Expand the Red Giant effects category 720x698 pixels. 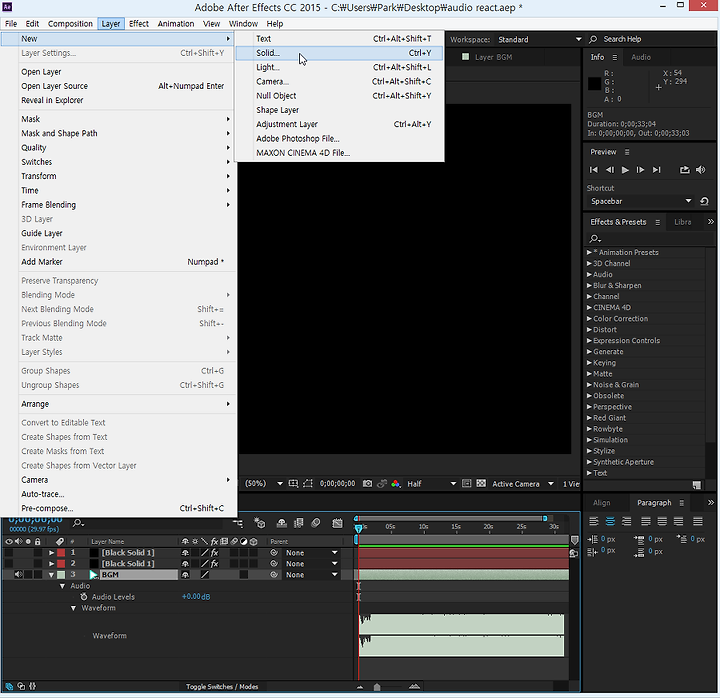589,417
